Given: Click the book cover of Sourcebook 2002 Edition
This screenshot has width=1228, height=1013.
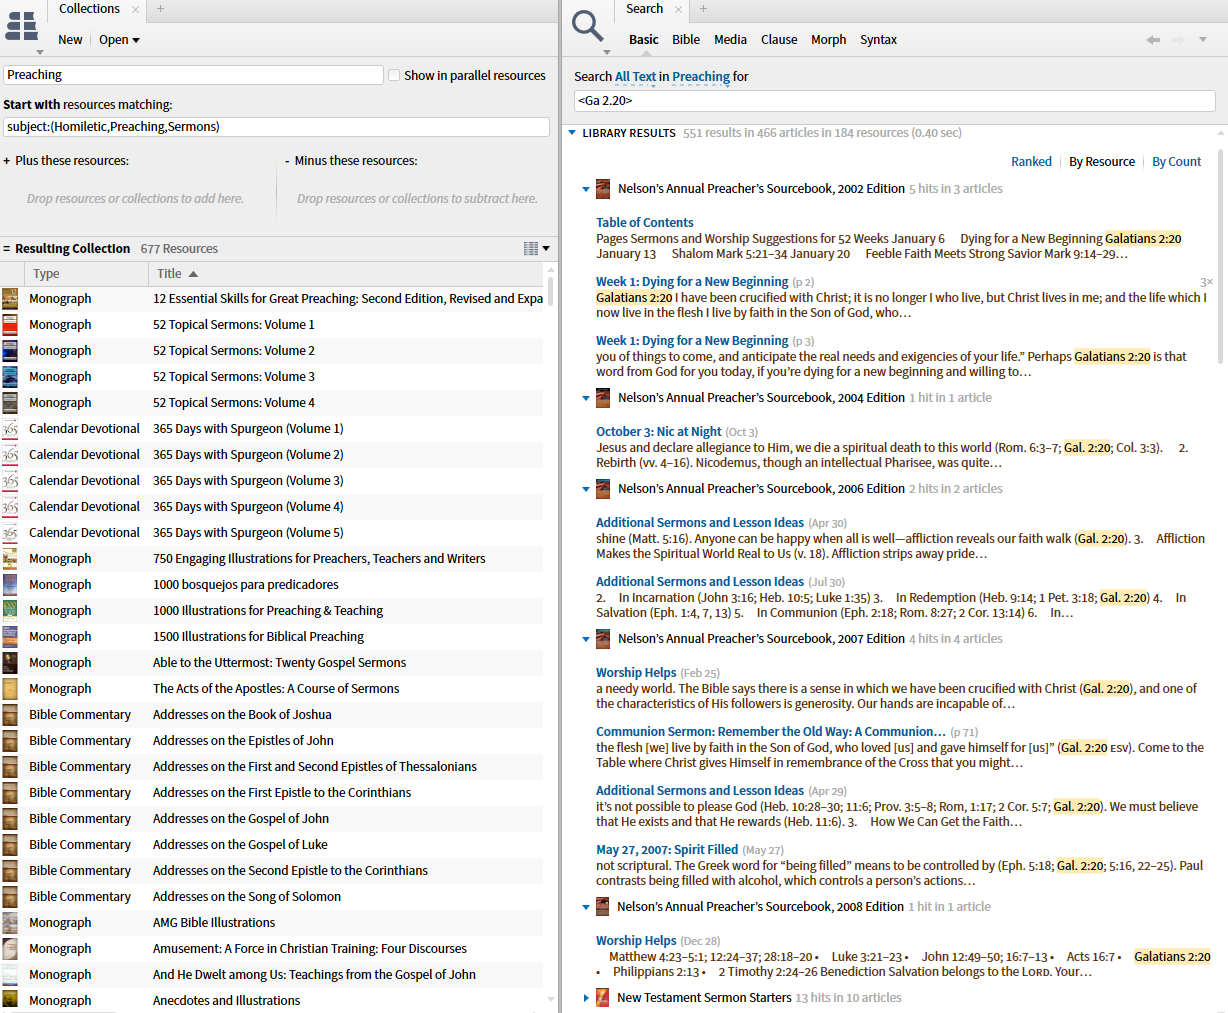Looking at the screenshot, I should [603, 188].
